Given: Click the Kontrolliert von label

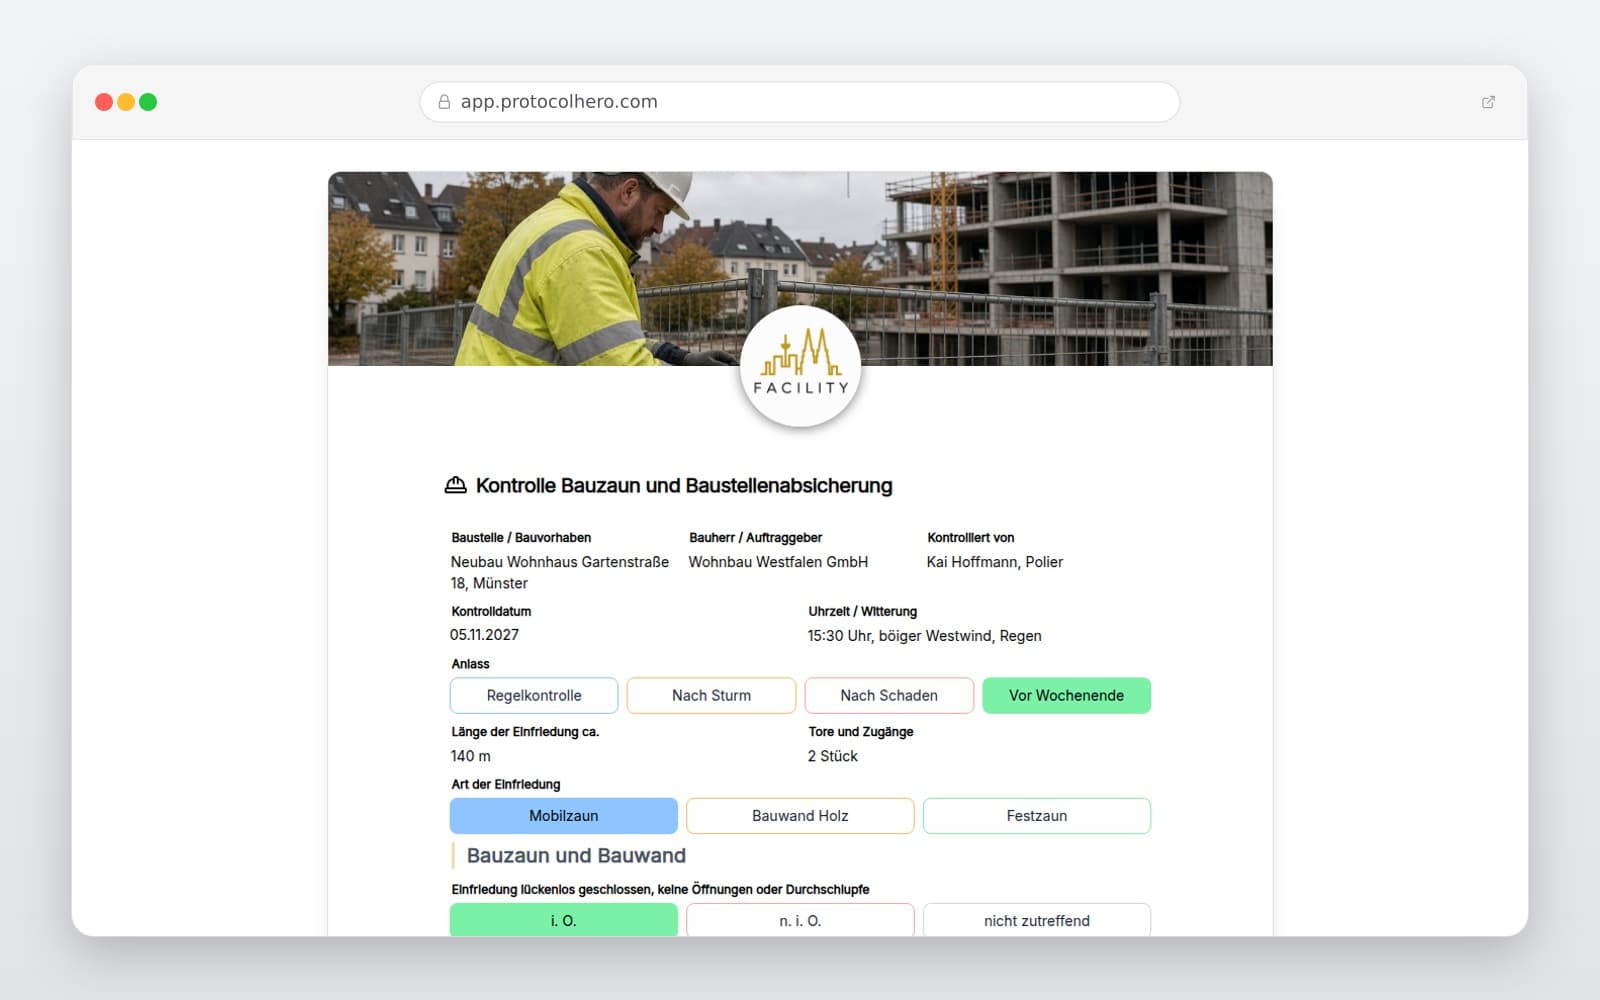Looking at the screenshot, I should pyautogui.click(x=970, y=537).
